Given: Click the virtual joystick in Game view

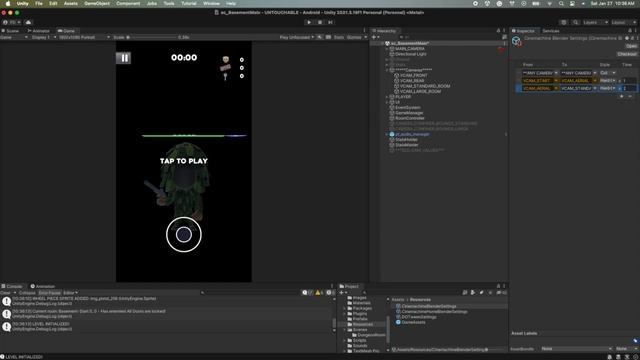Looking at the screenshot, I should click(x=184, y=234).
